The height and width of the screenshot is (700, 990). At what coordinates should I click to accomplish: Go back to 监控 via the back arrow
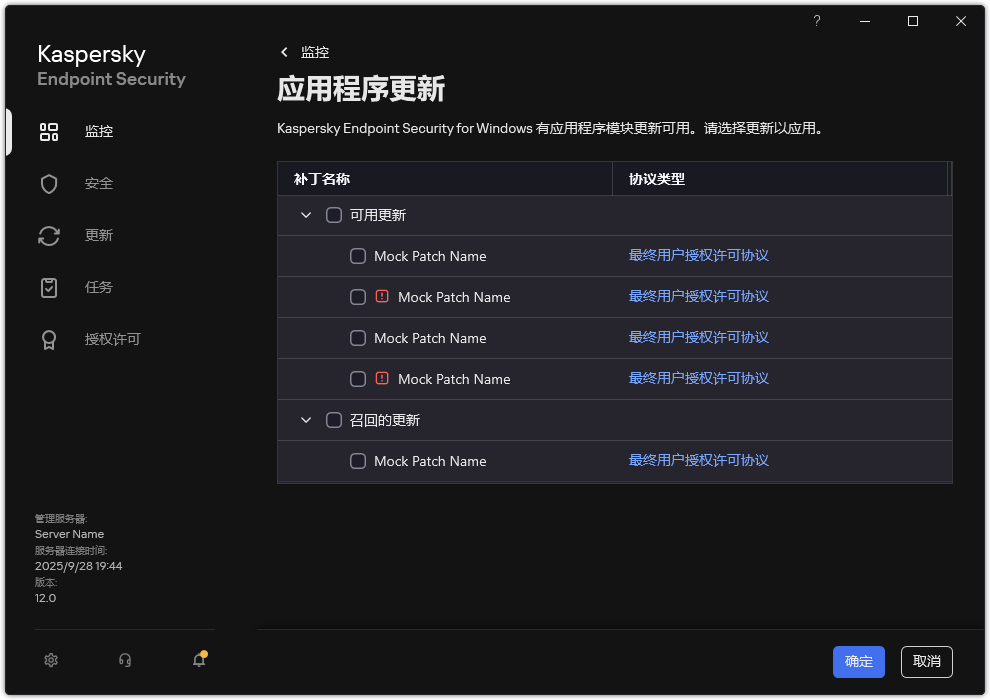pos(285,51)
